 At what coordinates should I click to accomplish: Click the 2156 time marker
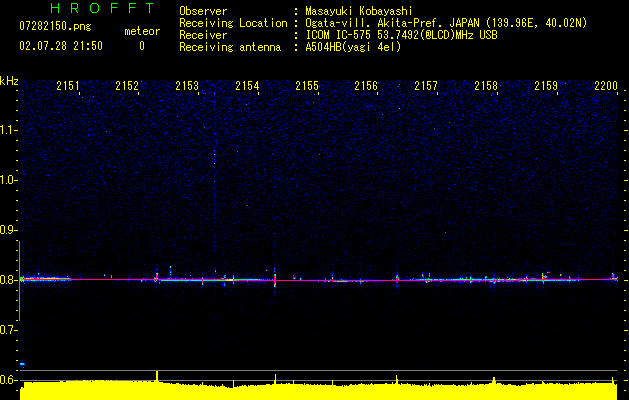click(366, 86)
